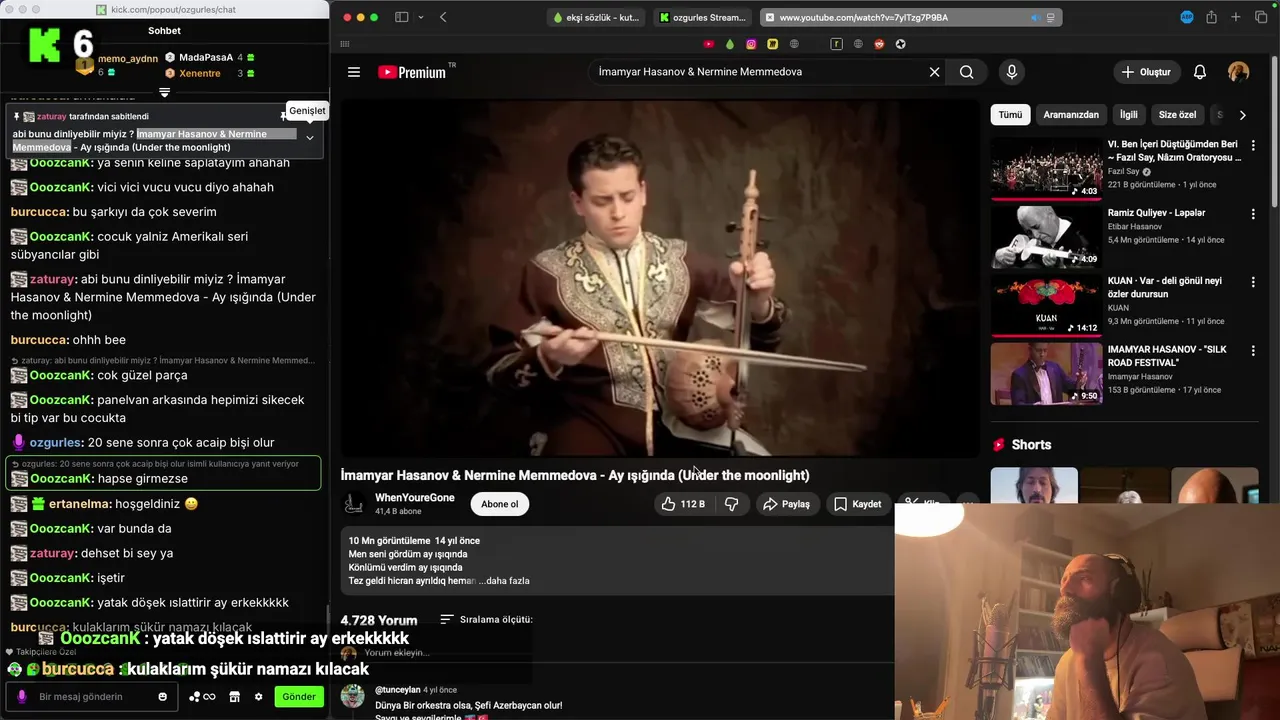Run search with the magnifier icon
Image resolution: width=1280 pixels, height=720 pixels.
pyautogui.click(x=966, y=72)
